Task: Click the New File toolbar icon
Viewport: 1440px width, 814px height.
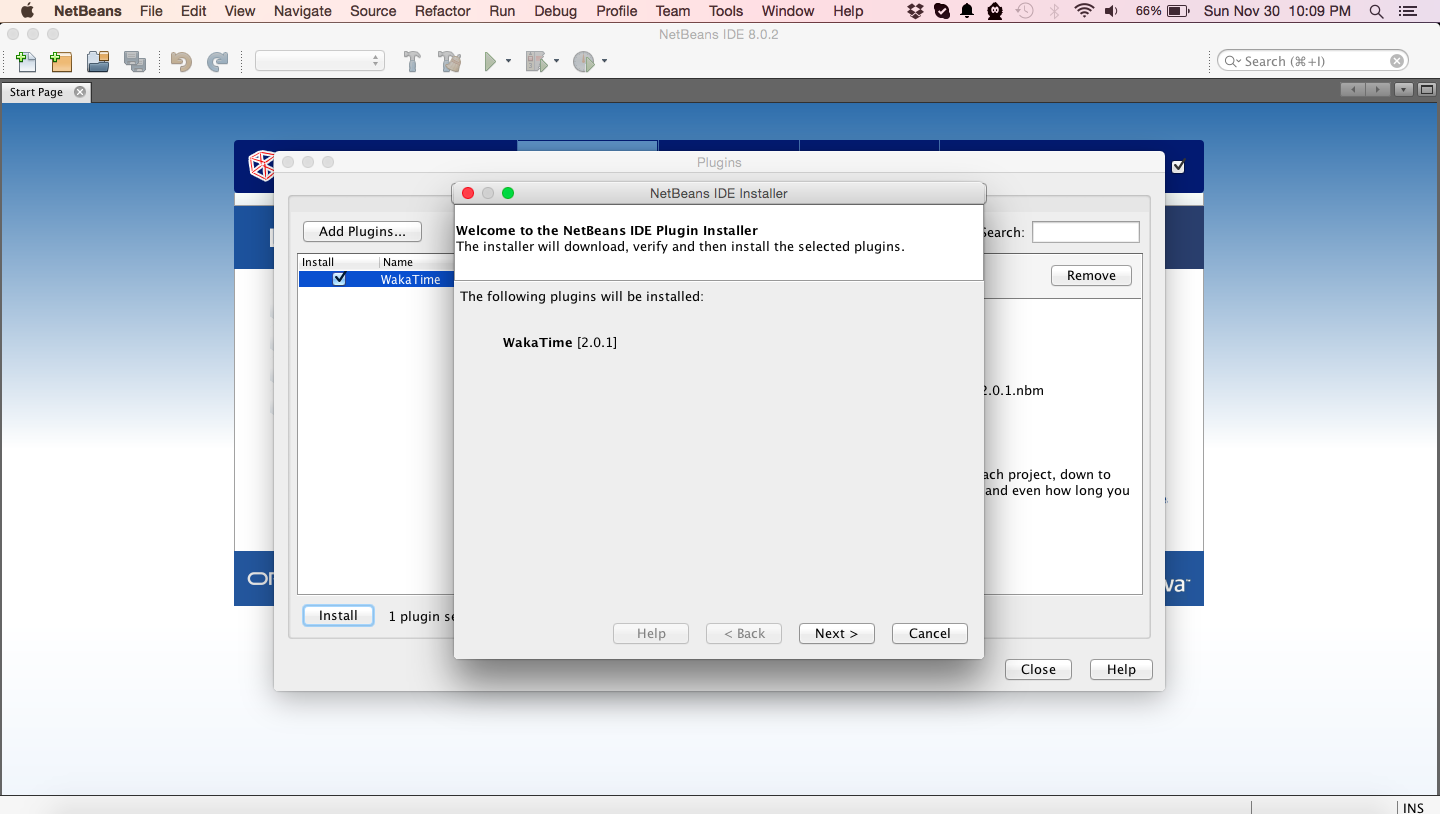Action: (26, 62)
